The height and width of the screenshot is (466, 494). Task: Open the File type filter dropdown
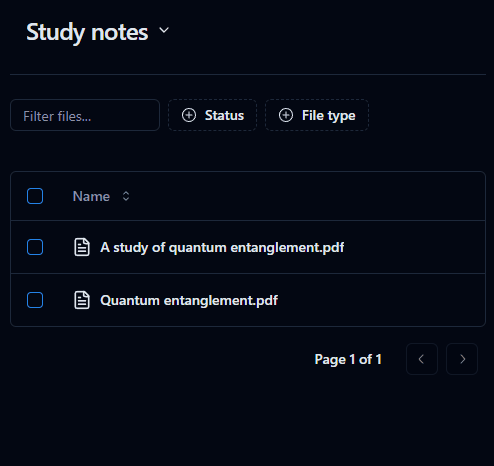(x=317, y=115)
